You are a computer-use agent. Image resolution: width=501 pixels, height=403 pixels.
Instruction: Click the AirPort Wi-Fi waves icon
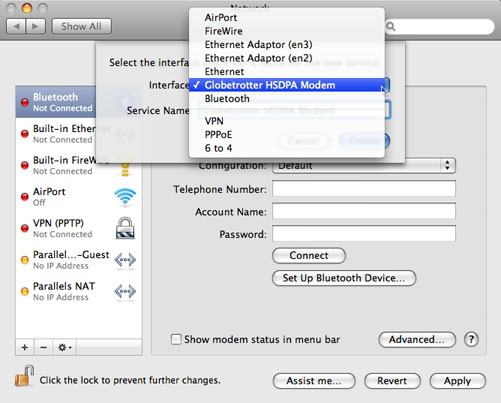point(125,196)
